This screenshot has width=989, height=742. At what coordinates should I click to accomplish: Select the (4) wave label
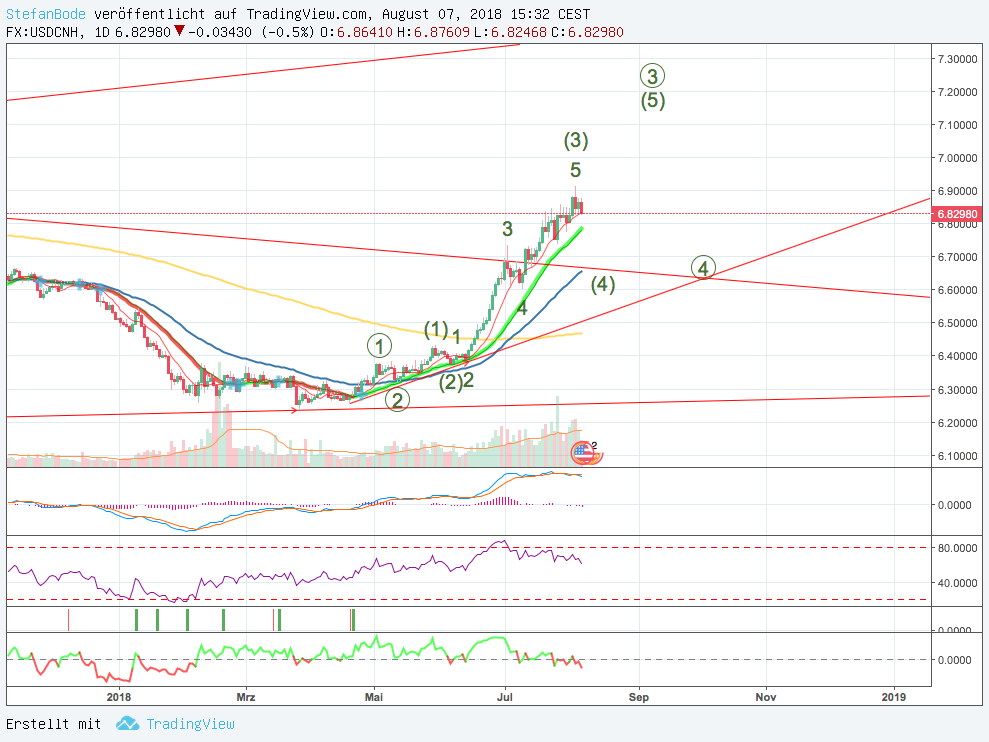(603, 285)
